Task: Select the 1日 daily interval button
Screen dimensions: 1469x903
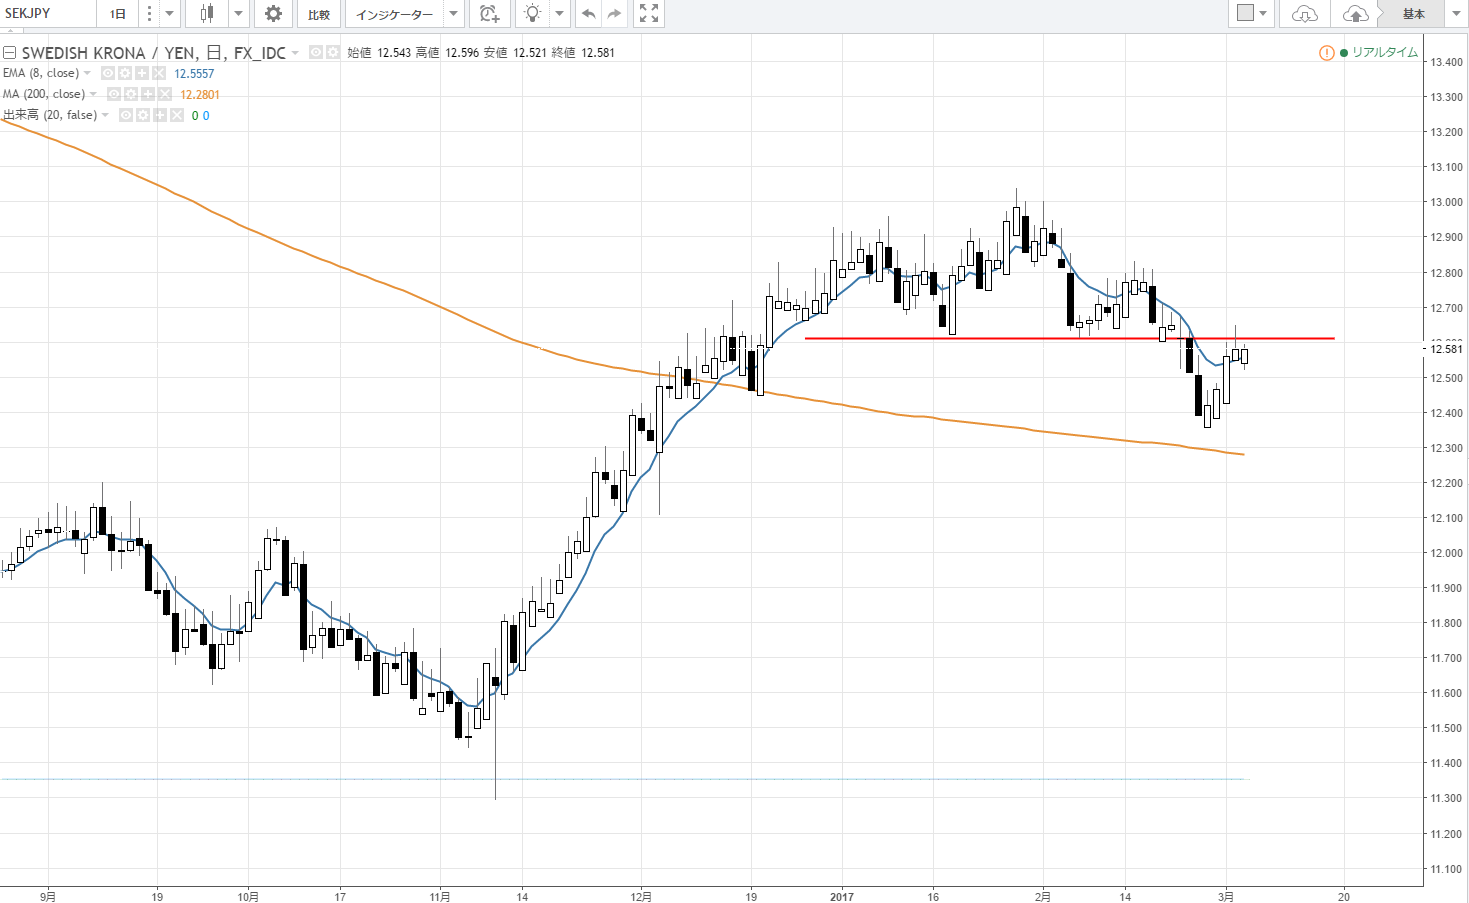Action: coord(118,14)
